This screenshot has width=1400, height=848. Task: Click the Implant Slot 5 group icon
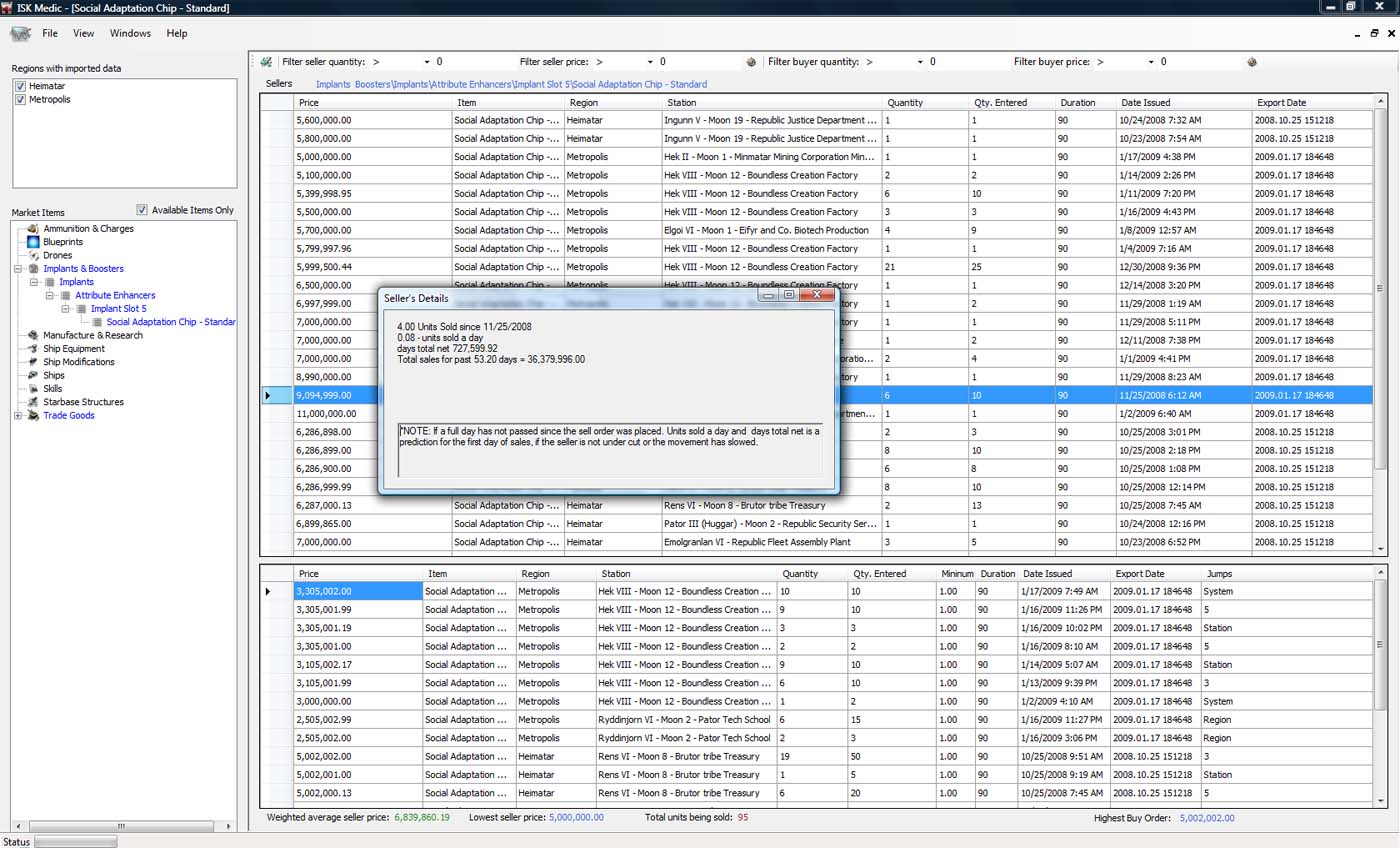tap(81, 309)
